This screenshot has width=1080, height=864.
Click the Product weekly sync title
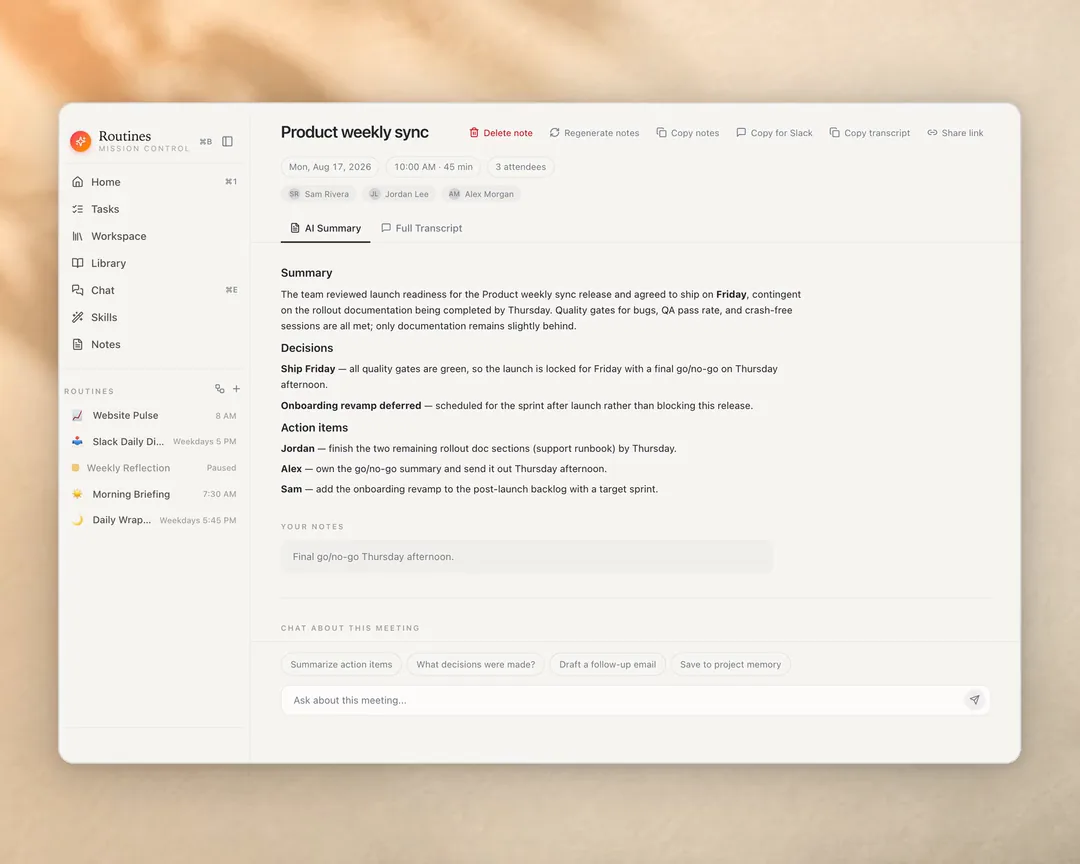pos(355,132)
